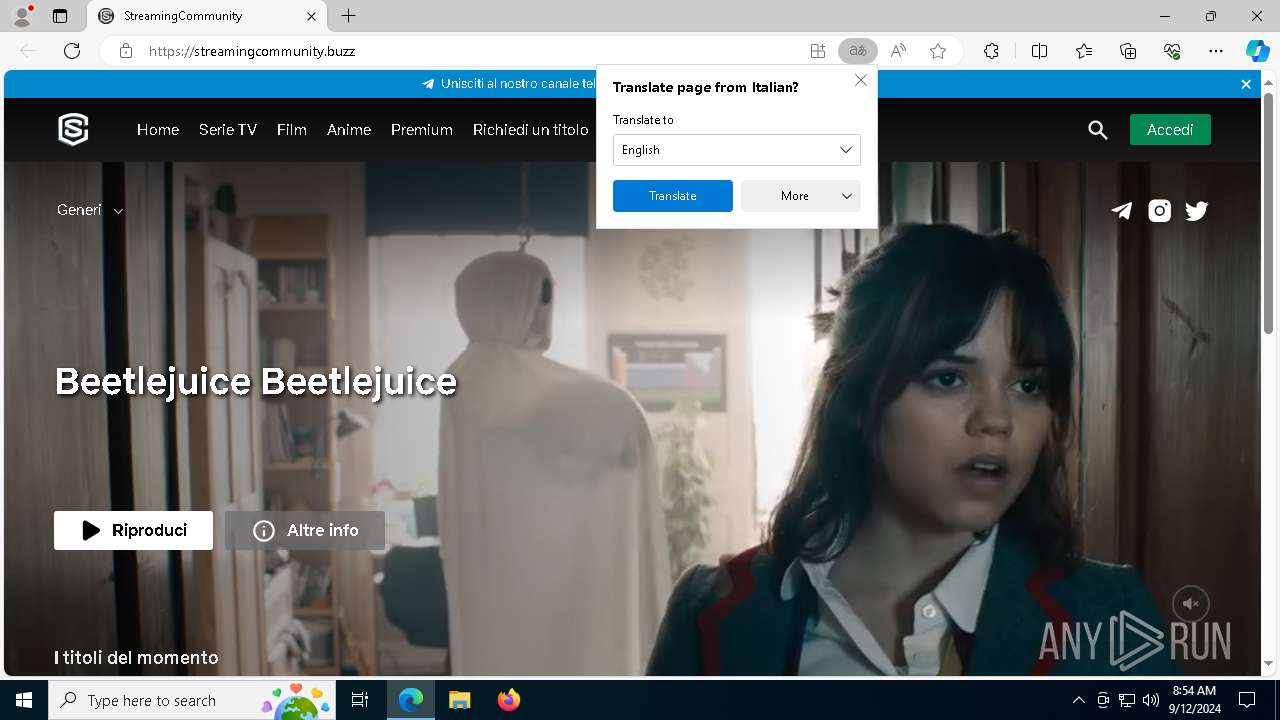Image resolution: width=1280 pixels, height=720 pixels.
Task: Click the address bar URL field
Action: click(x=470, y=51)
